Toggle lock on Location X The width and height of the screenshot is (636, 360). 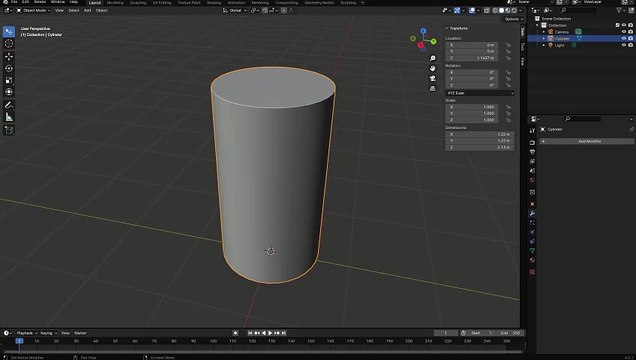point(508,45)
